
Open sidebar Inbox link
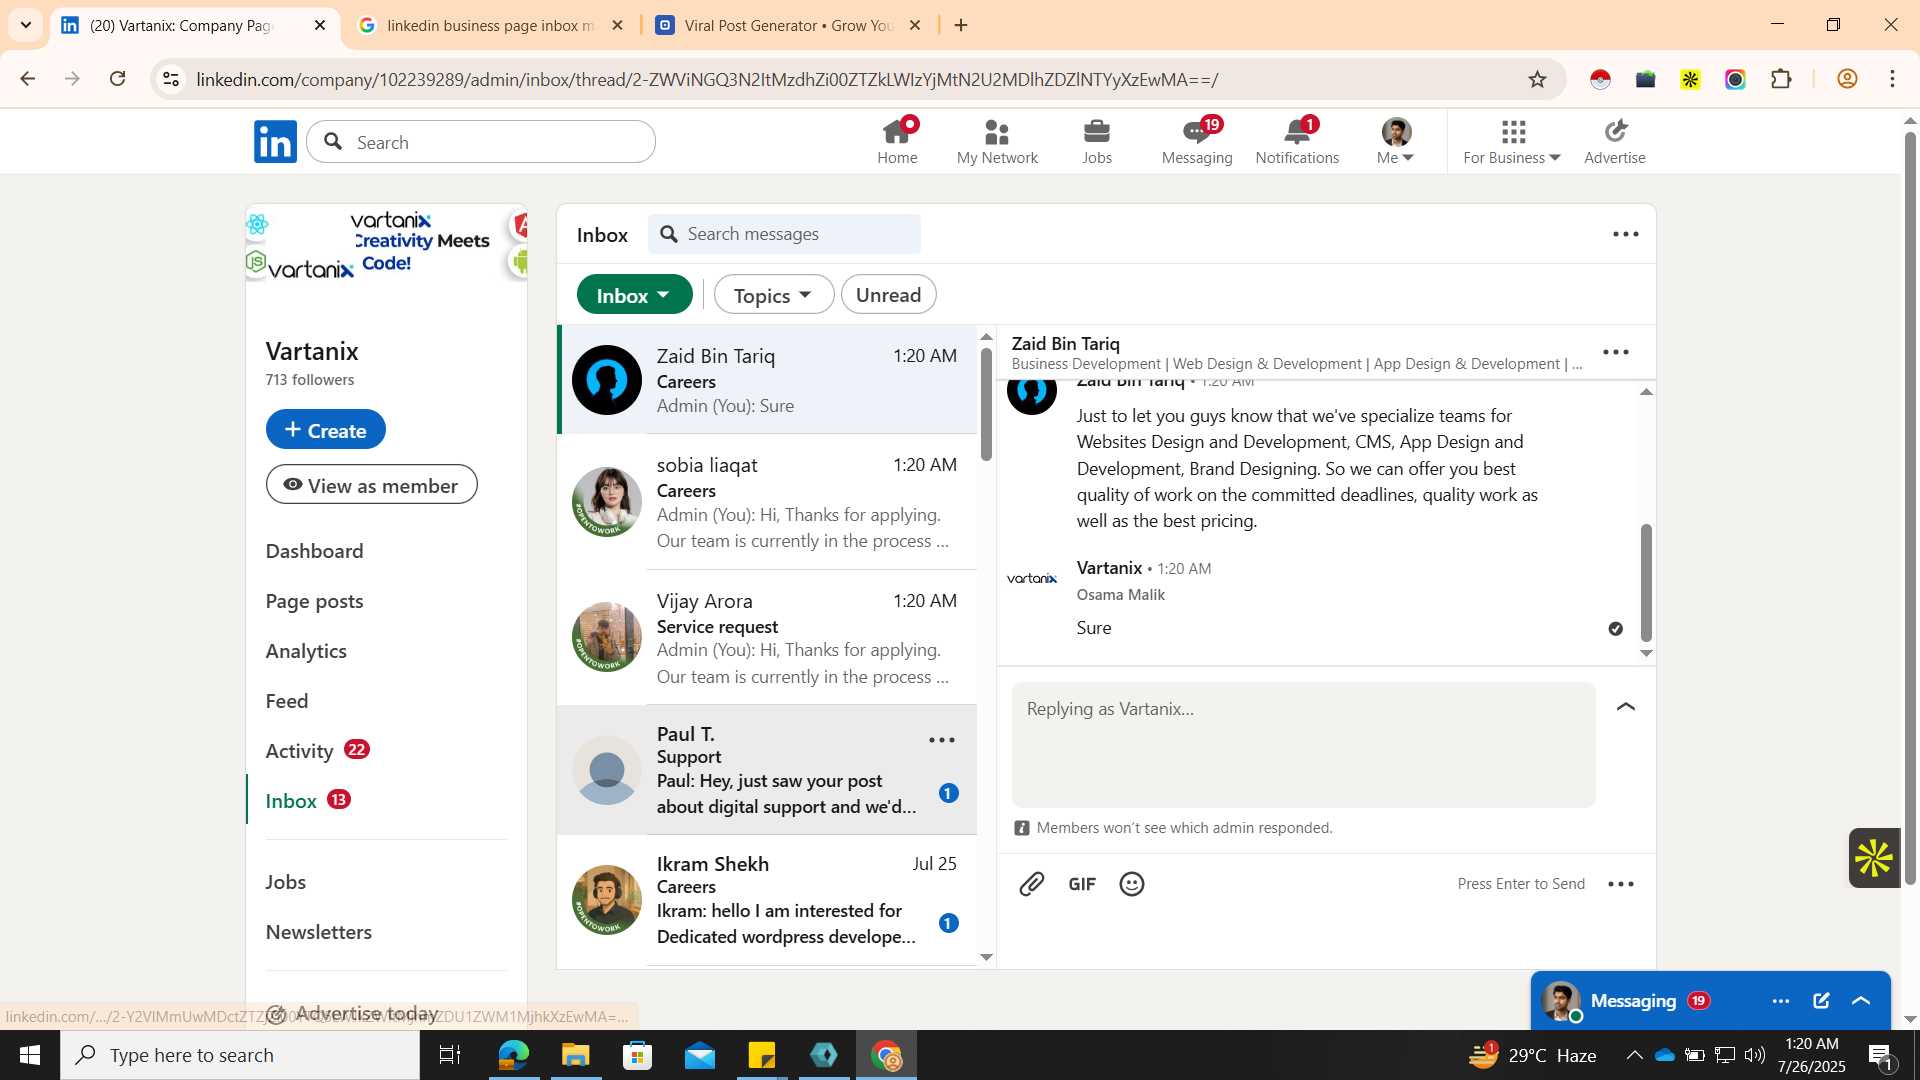pos(308,801)
